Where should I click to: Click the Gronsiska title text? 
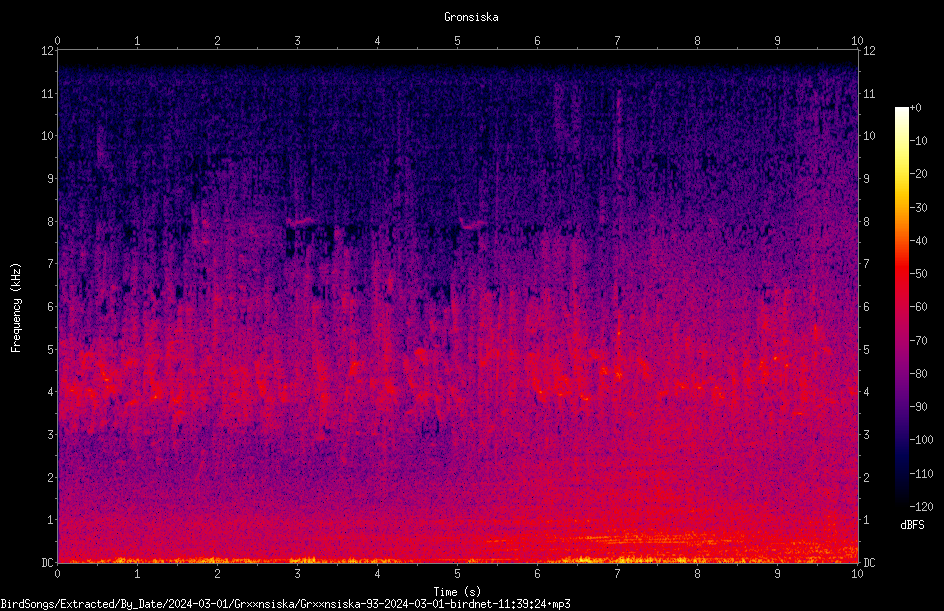tap(471, 17)
